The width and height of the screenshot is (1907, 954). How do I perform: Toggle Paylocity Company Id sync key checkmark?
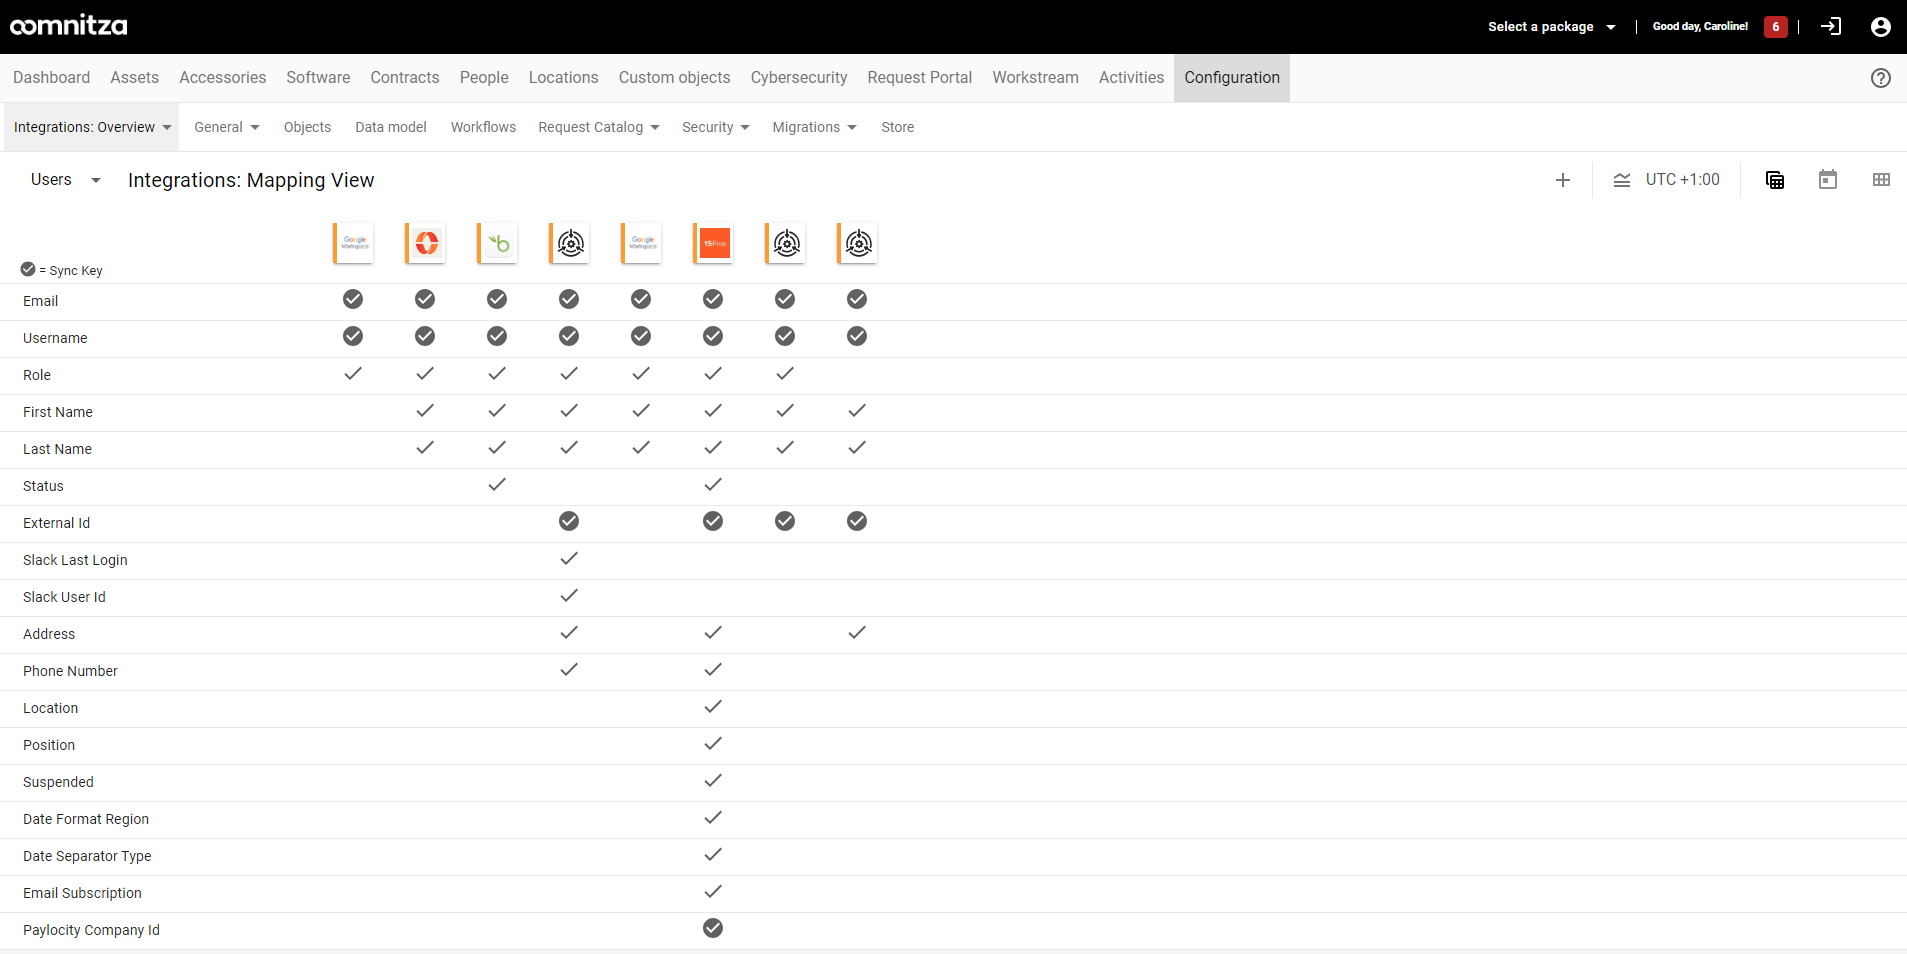coord(713,929)
